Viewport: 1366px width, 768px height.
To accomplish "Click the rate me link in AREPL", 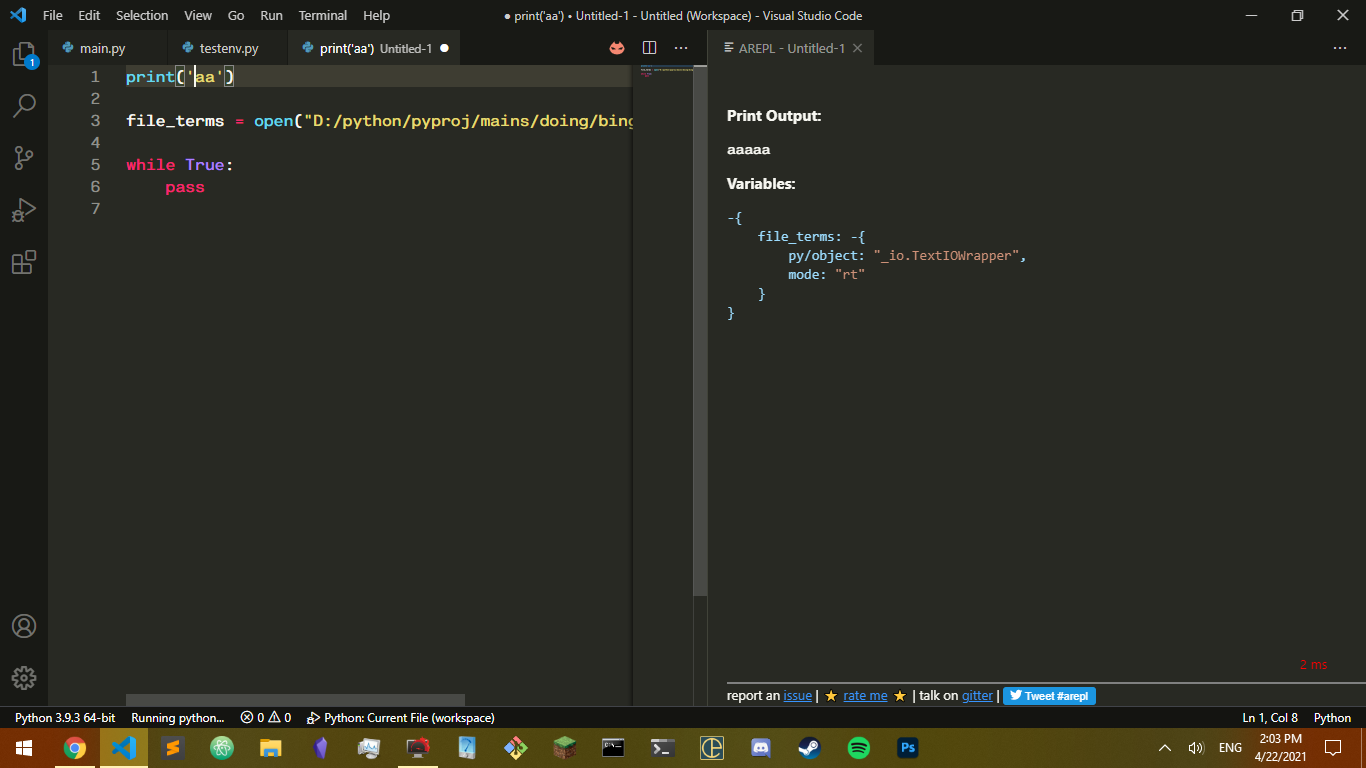I will coord(864,695).
